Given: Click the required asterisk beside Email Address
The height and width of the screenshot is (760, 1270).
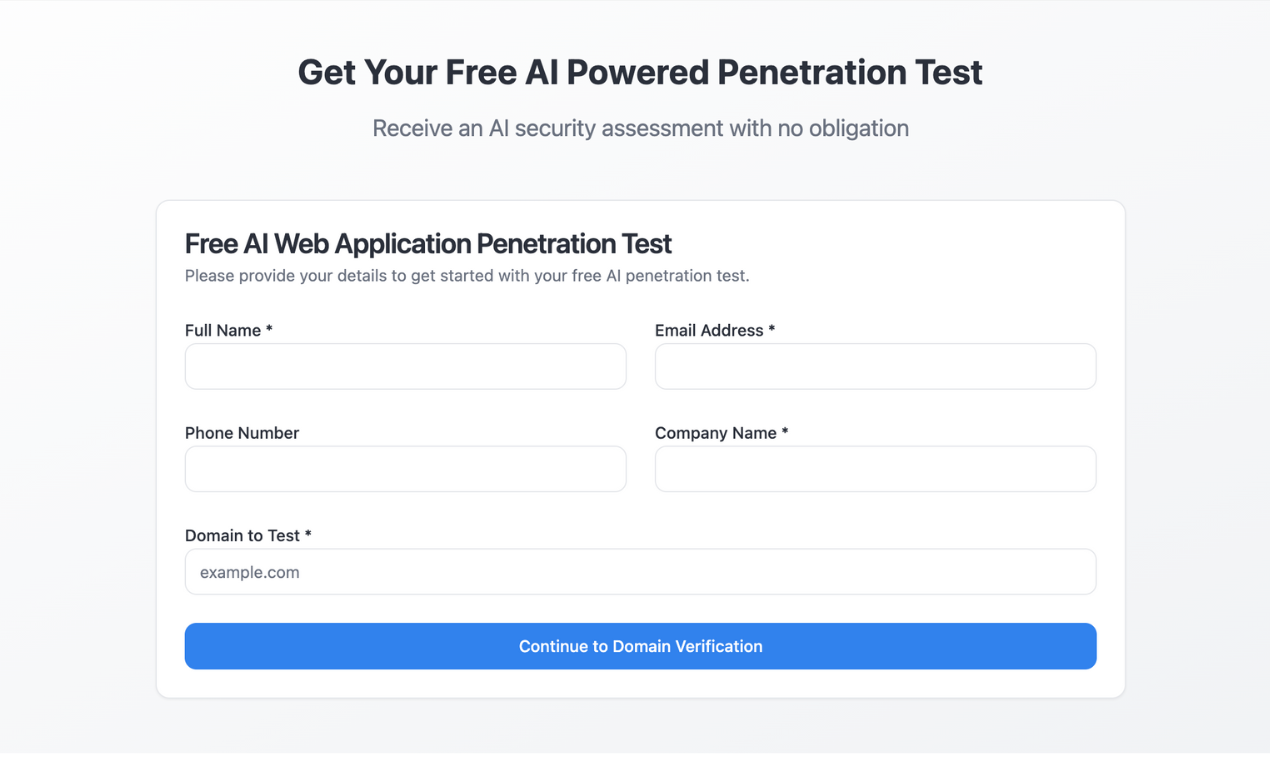Looking at the screenshot, I should click(772, 330).
